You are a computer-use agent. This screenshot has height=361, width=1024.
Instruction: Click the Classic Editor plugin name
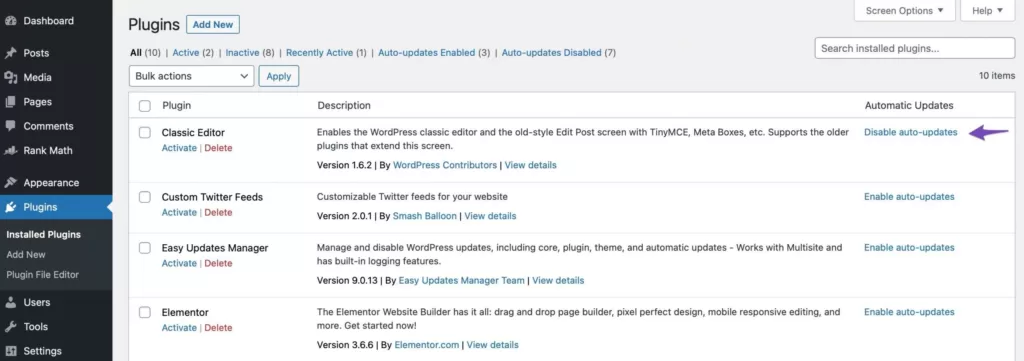coord(193,133)
